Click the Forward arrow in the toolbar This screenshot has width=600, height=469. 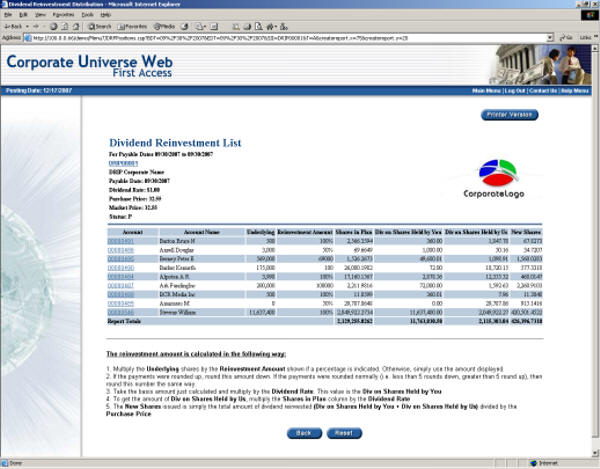[x=36, y=26]
